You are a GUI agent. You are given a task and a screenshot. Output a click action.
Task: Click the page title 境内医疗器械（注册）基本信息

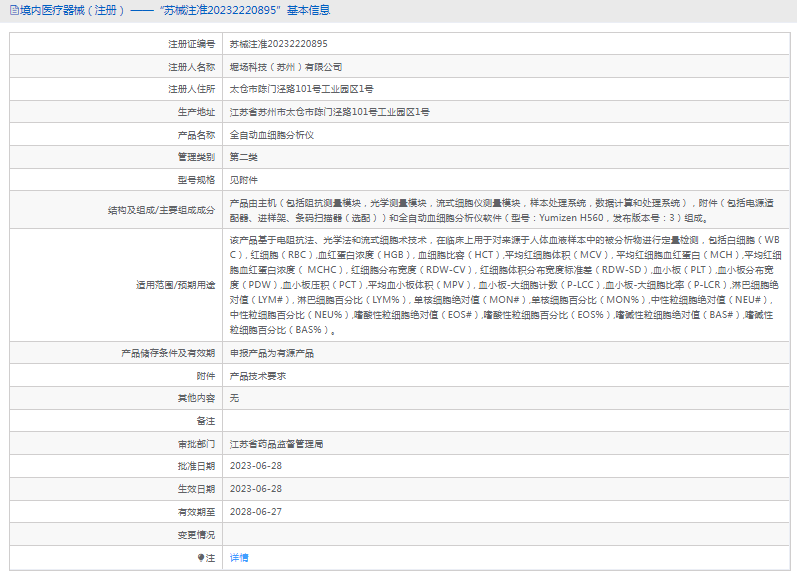[x=175, y=10]
